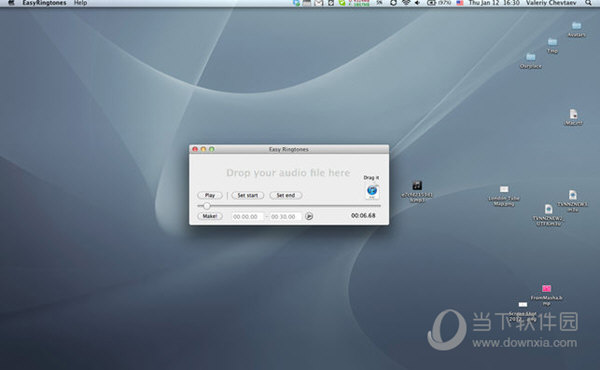Select the Ourplace folder on desktop

530,61
